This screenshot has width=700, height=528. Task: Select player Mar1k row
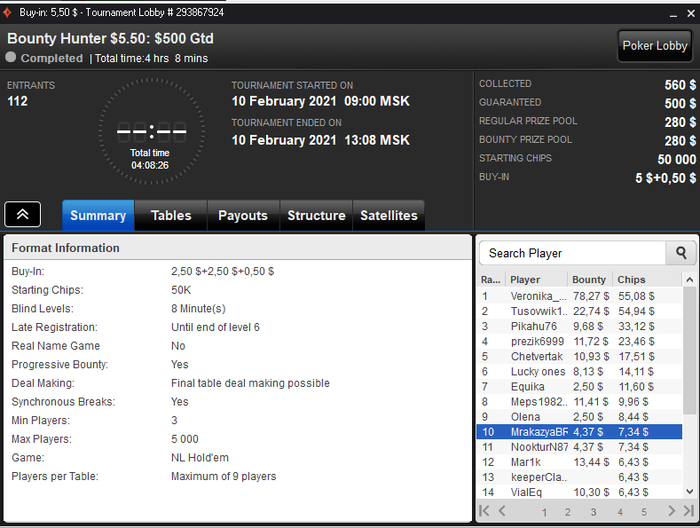579,462
